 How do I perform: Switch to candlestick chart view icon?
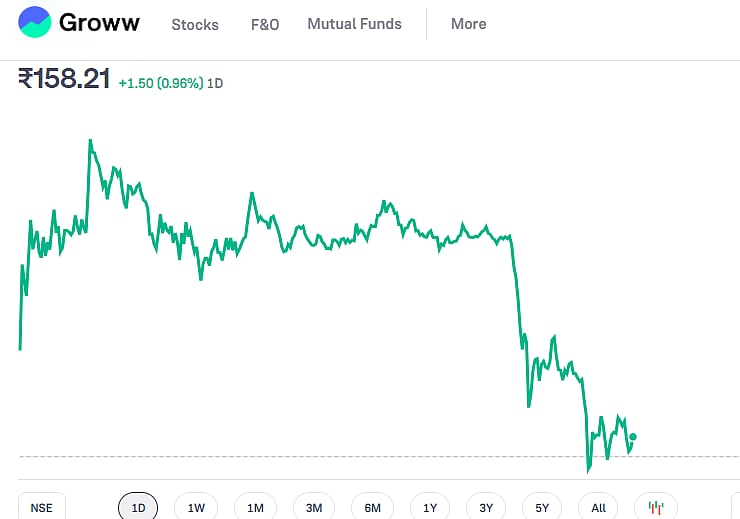pyautogui.click(x=656, y=507)
